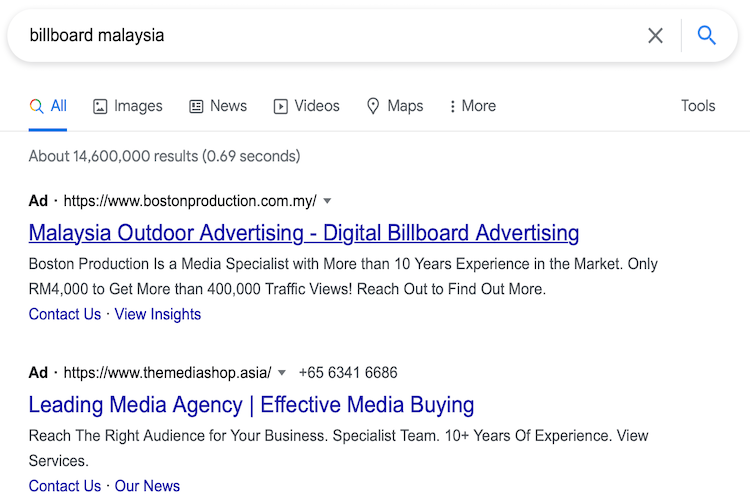Open the dropdown arrow beside the bostonproduction.com.my URL

click(x=327, y=201)
